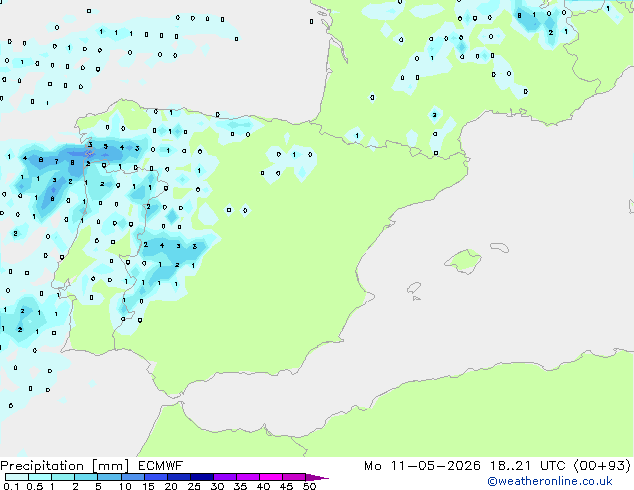The image size is (634, 490).
Task: Select the legend swatch between 0.5 and 1
Action: [x=40, y=477]
